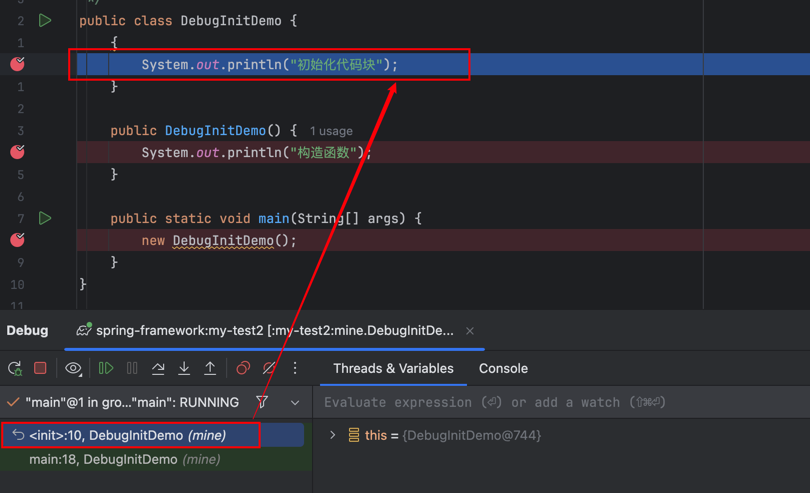Click the '1 usage' hint link
Image resolution: width=810 pixels, height=493 pixels.
331,131
